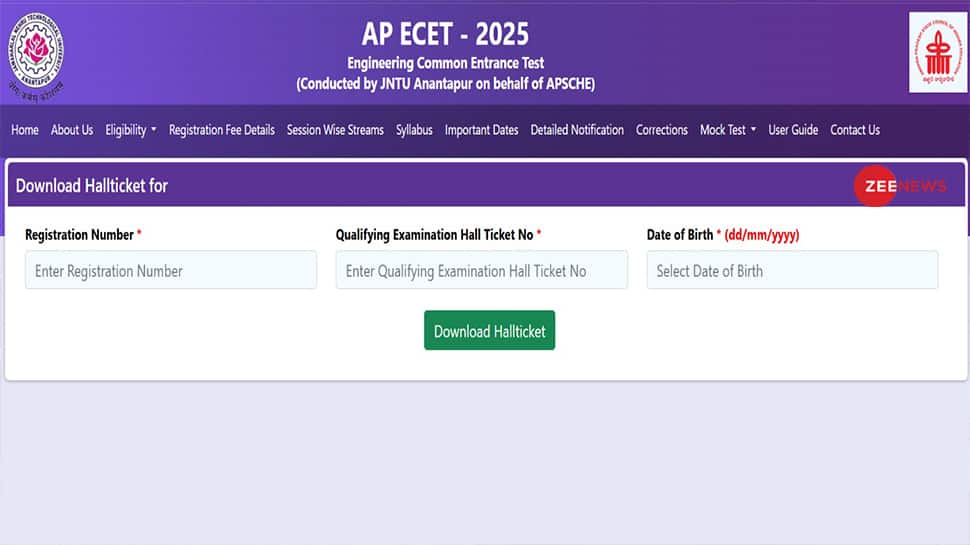View the Important Dates page
The width and height of the screenshot is (970, 545).
[x=481, y=130]
